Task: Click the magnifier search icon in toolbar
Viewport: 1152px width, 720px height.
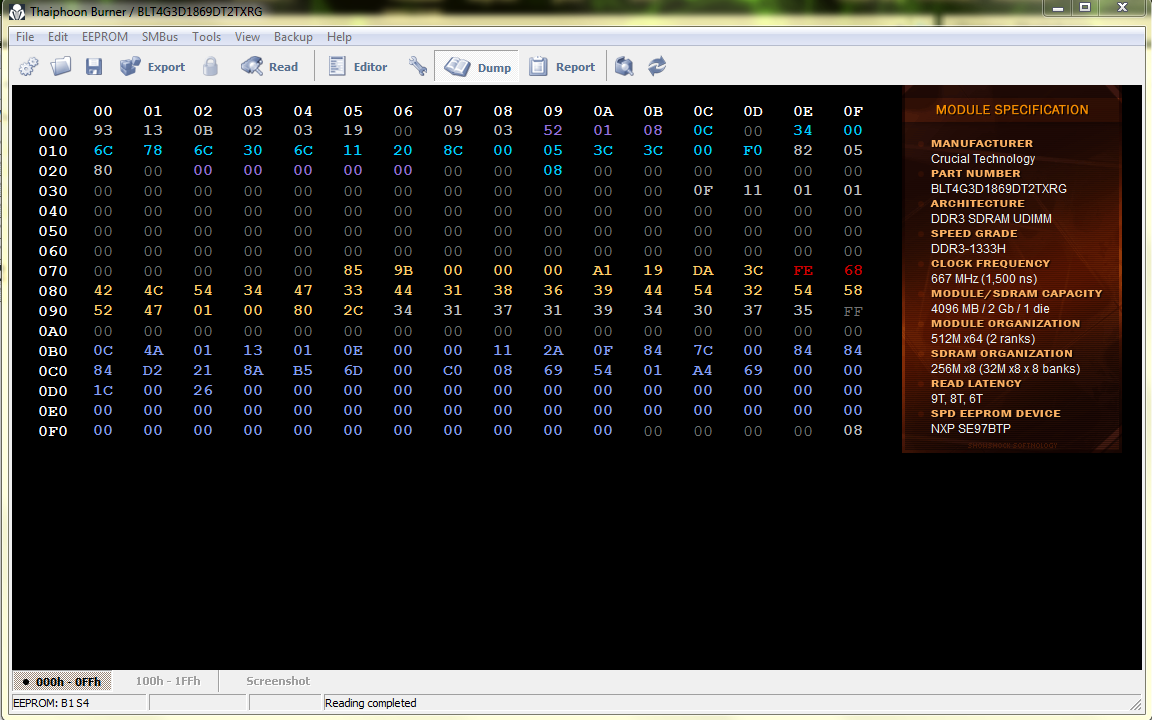Action: (x=624, y=67)
